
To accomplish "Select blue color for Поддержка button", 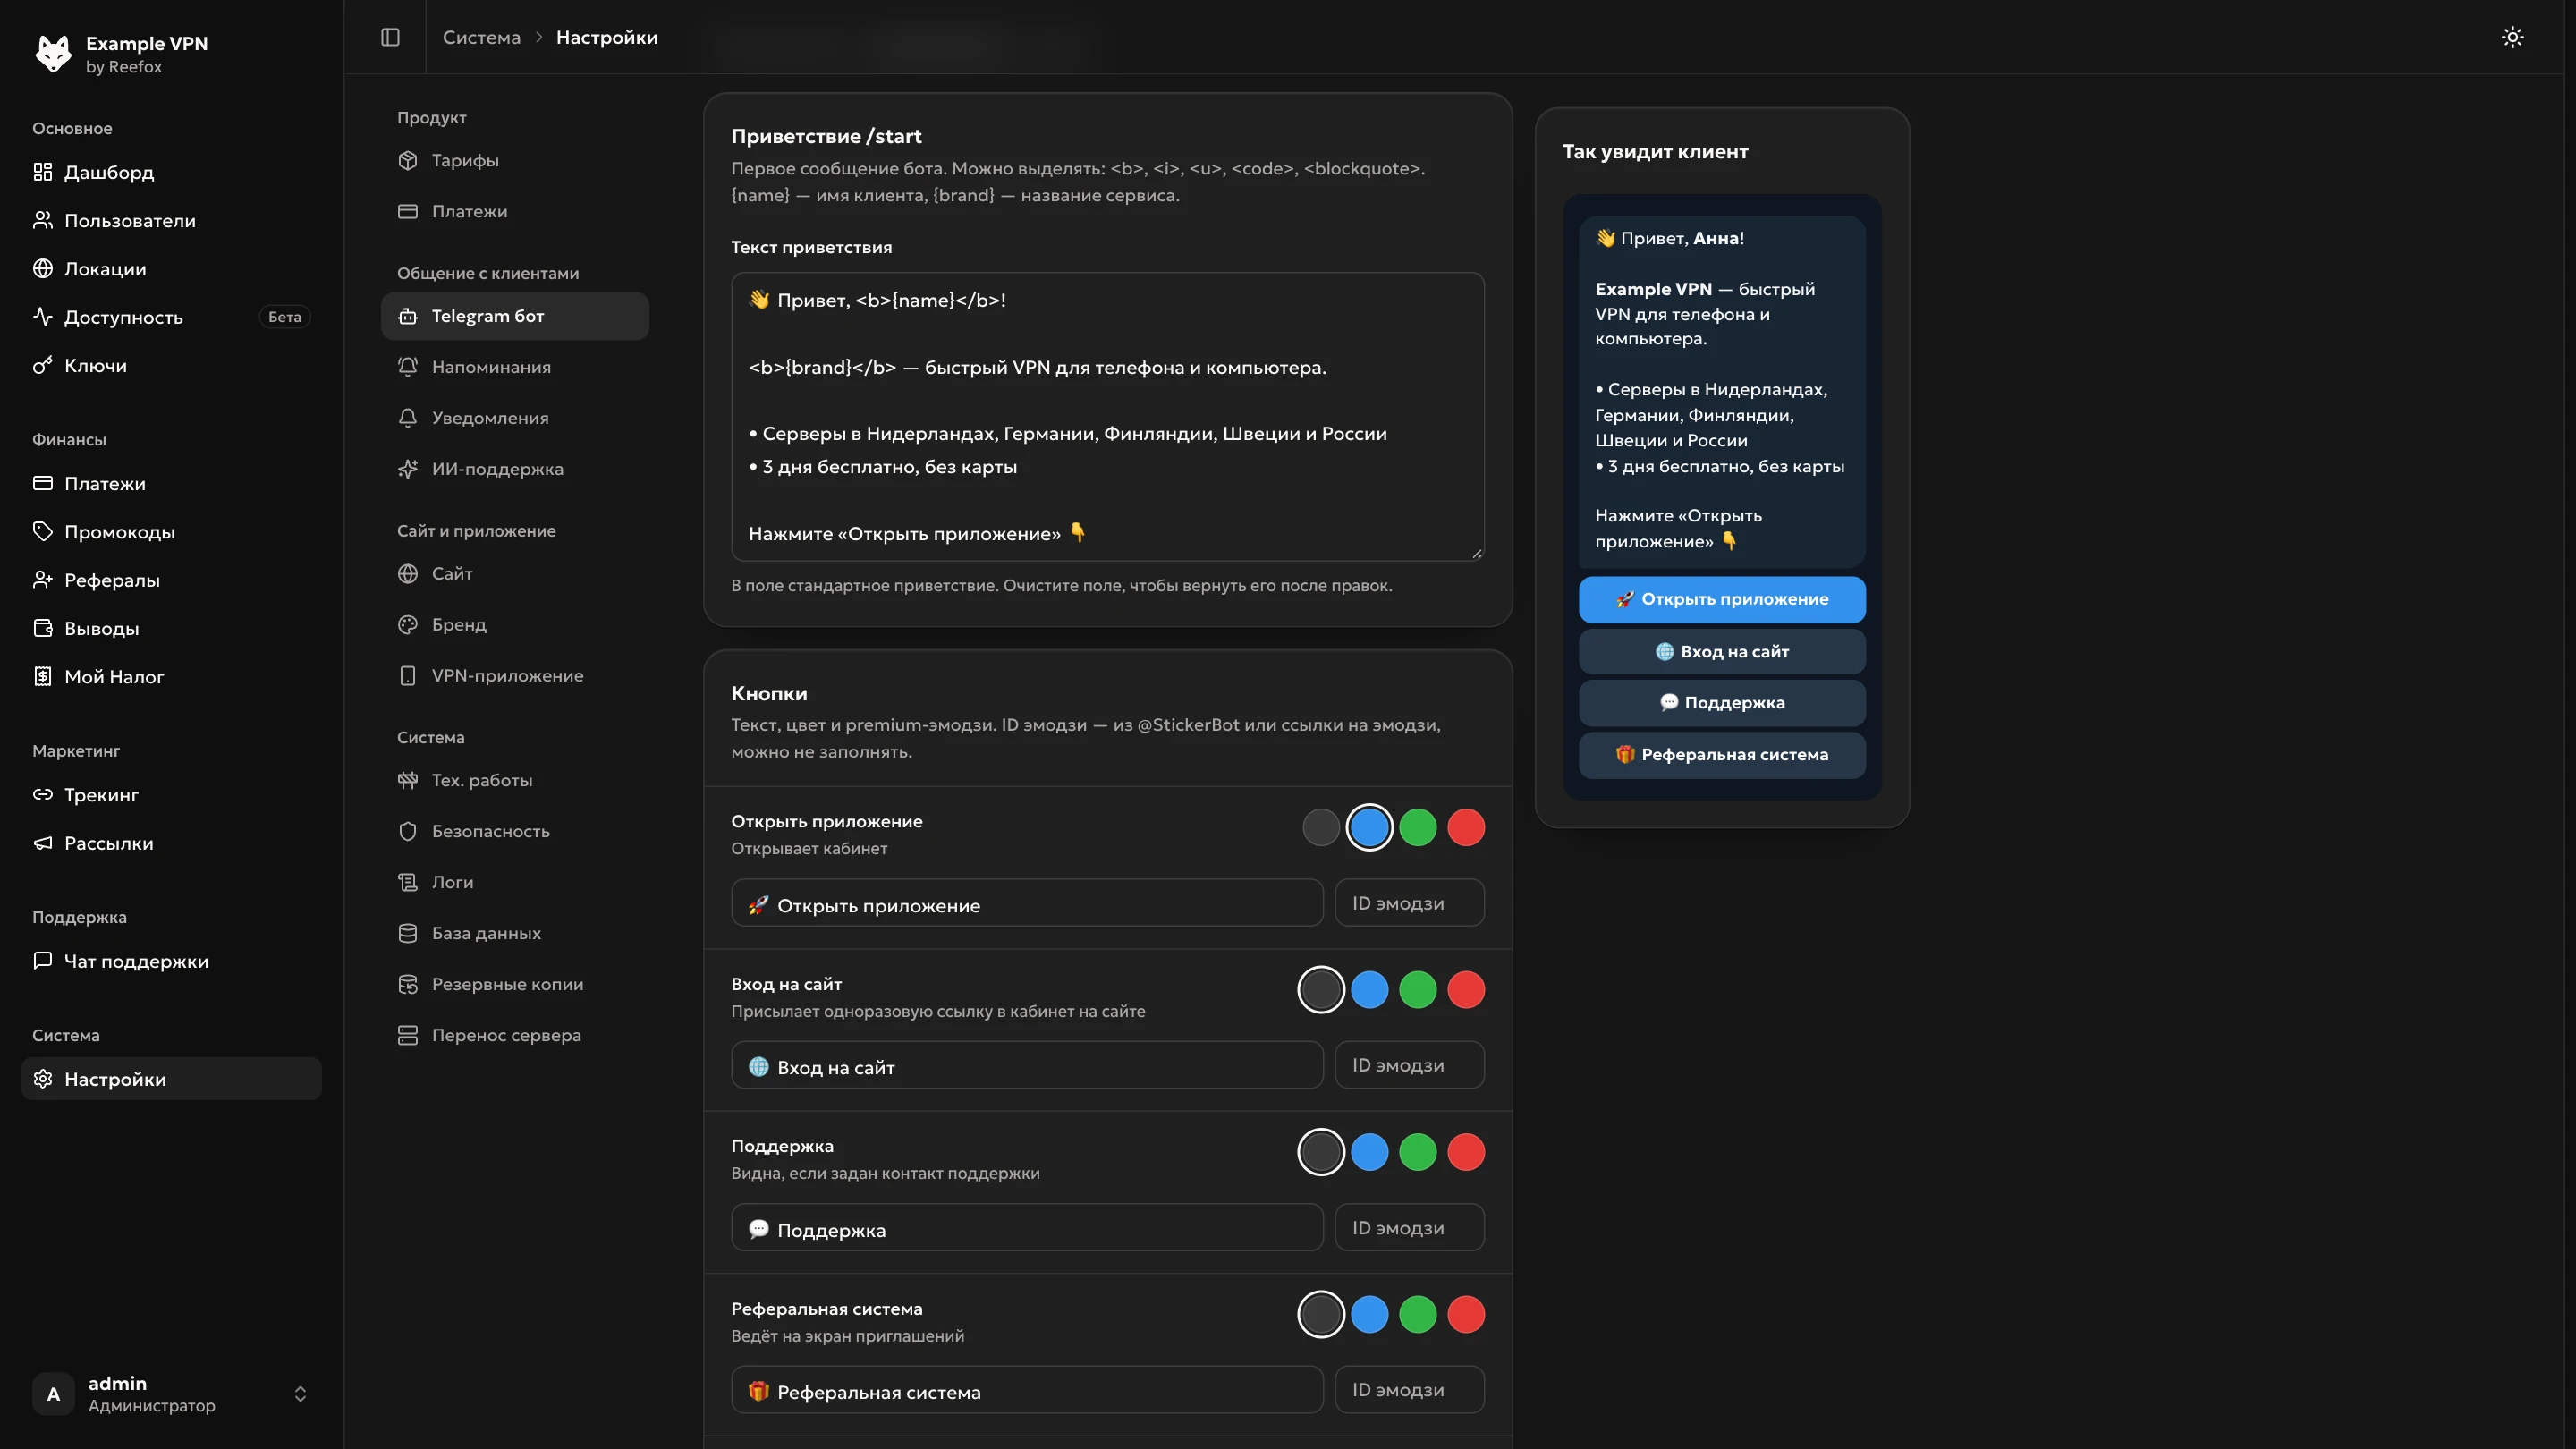I will coord(1369,1152).
